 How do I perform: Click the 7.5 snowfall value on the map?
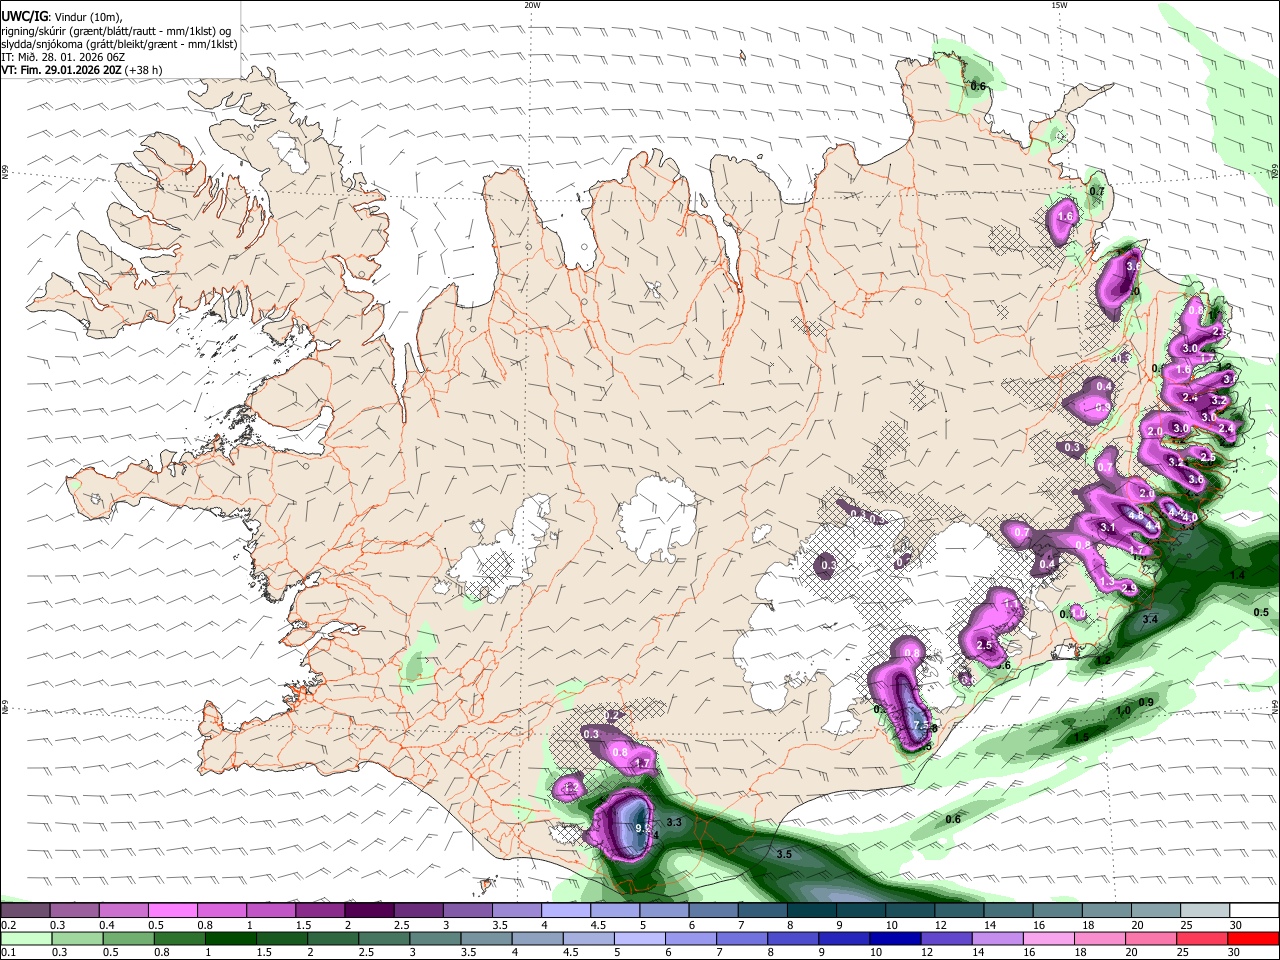pyautogui.click(x=921, y=726)
